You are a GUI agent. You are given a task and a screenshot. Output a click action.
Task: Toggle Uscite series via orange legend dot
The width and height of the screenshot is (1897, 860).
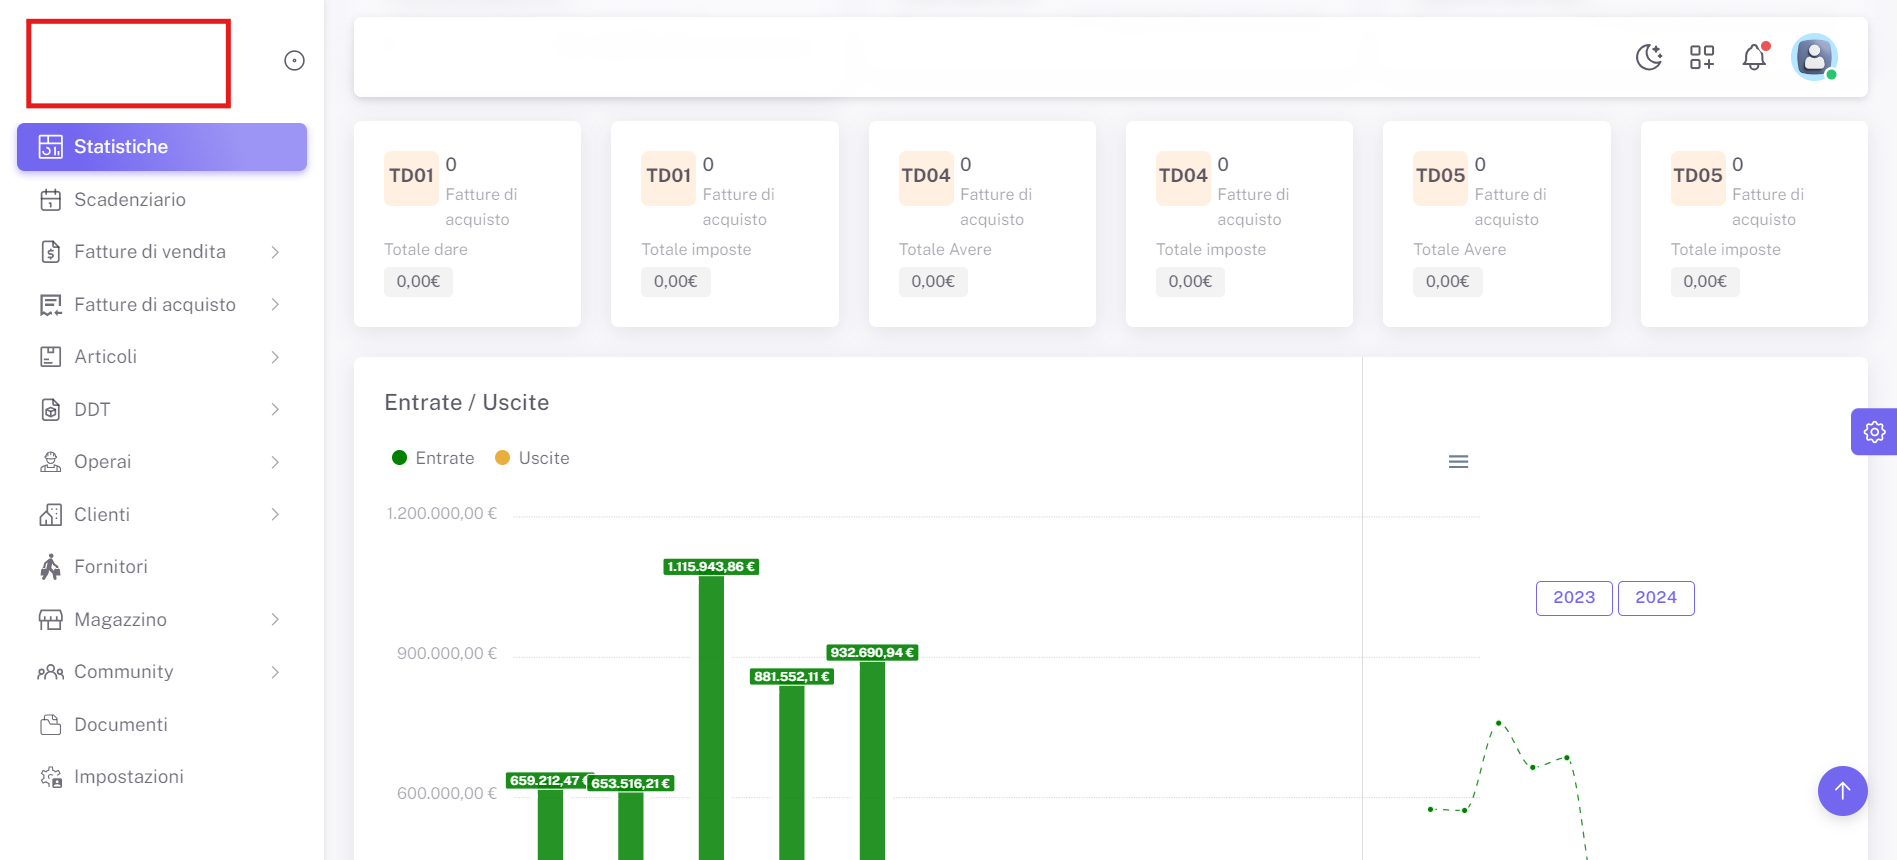point(503,458)
